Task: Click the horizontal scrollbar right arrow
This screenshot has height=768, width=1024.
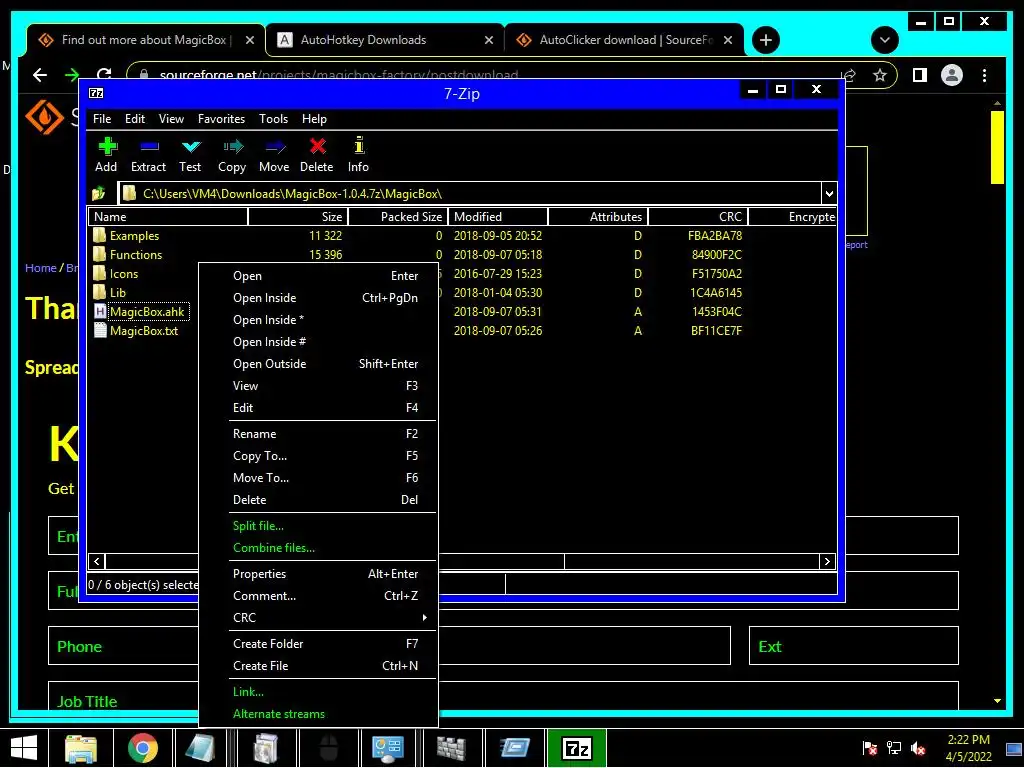Action: (827, 561)
